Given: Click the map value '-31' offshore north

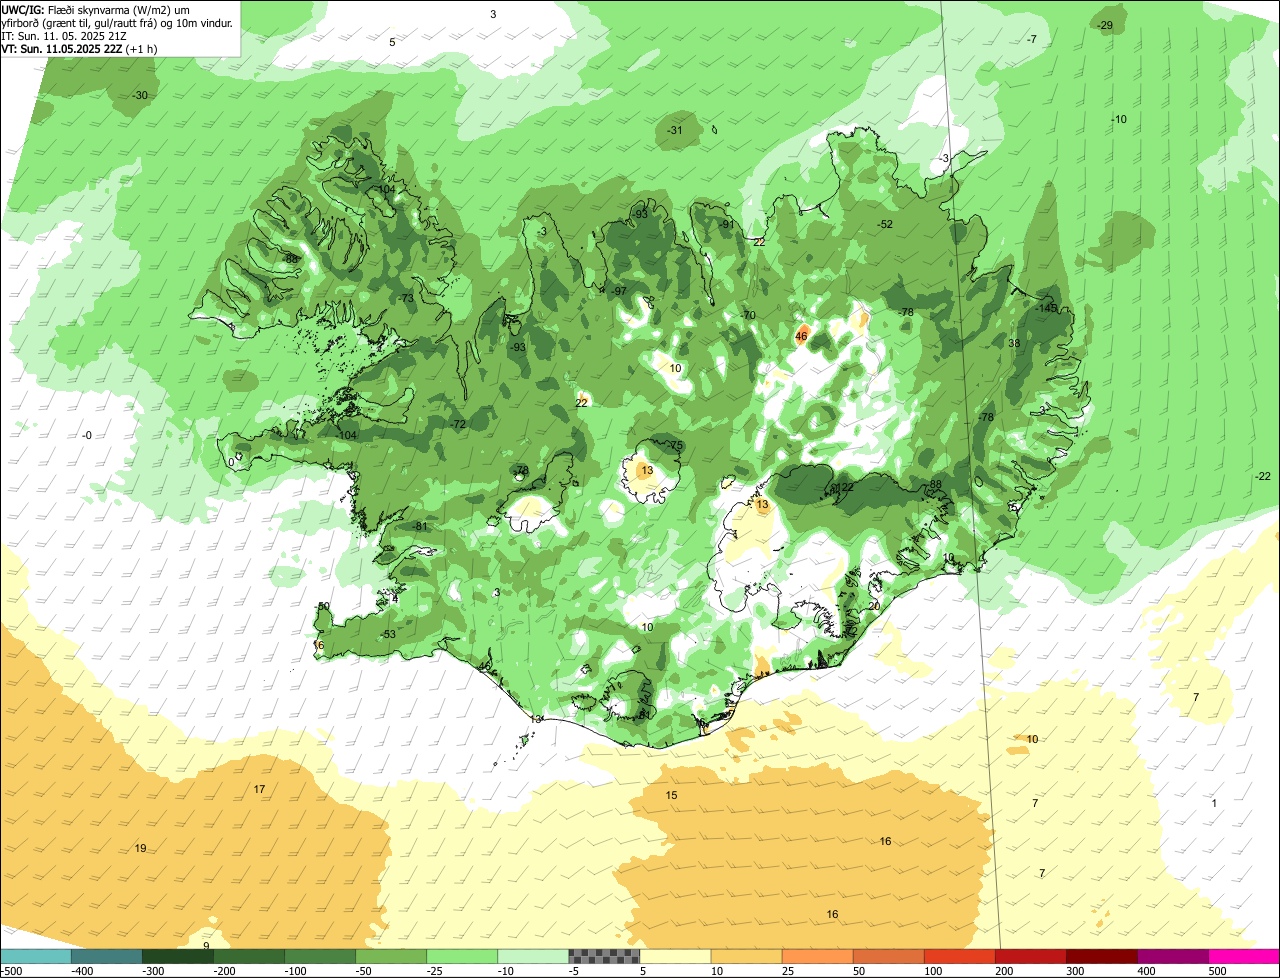Looking at the screenshot, I should click(x=675, y=130).
